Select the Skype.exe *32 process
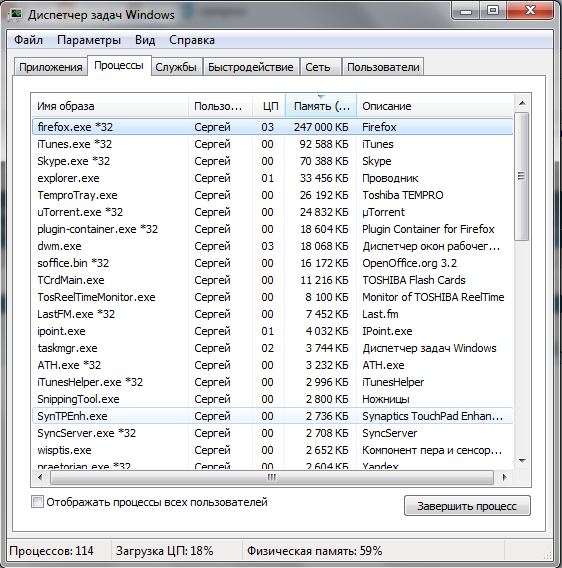562x568 pixels. coord(272,161)
